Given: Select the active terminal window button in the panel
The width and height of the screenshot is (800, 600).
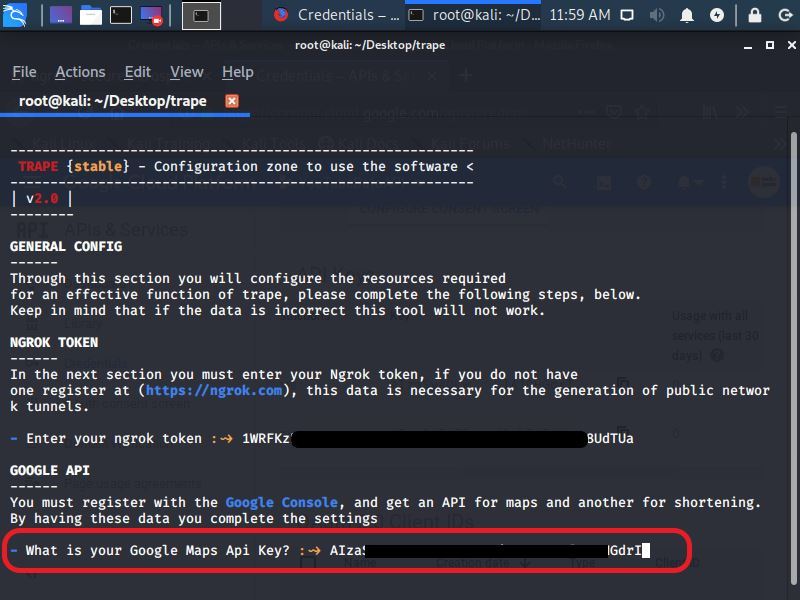Looking at the screenshot, I should [201, 16].
